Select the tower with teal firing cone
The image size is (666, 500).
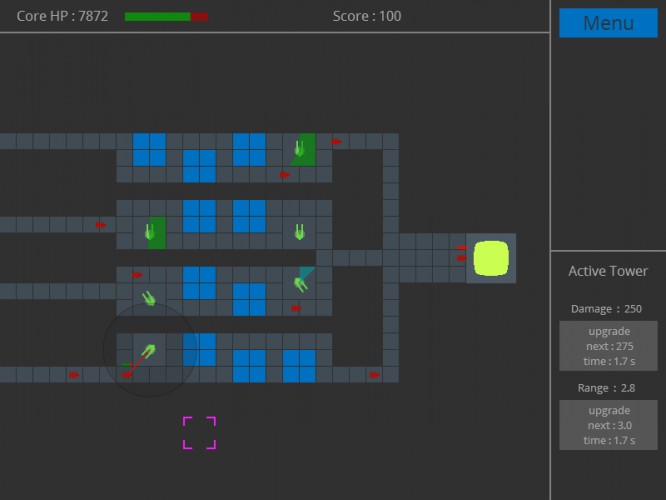coord(300,284)
